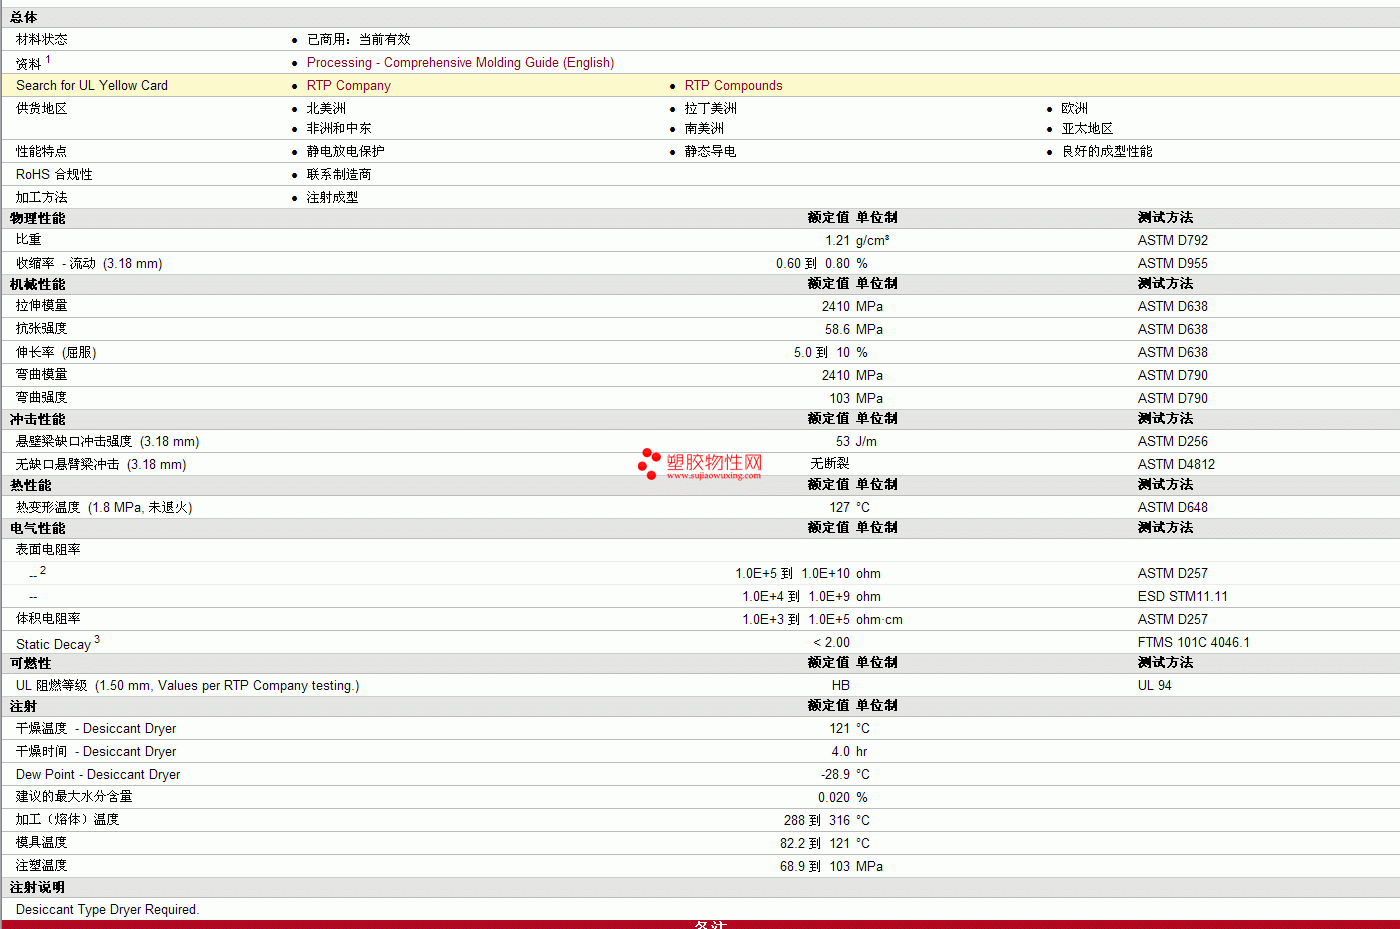Click the 物理性能 section header
This screenshot has height=929, width=1400.
point(38,218)
